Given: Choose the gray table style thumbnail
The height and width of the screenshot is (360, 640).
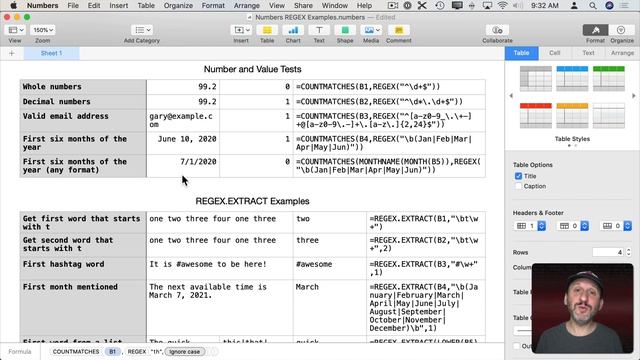Looking at the screenshot, I should [536, 78].
